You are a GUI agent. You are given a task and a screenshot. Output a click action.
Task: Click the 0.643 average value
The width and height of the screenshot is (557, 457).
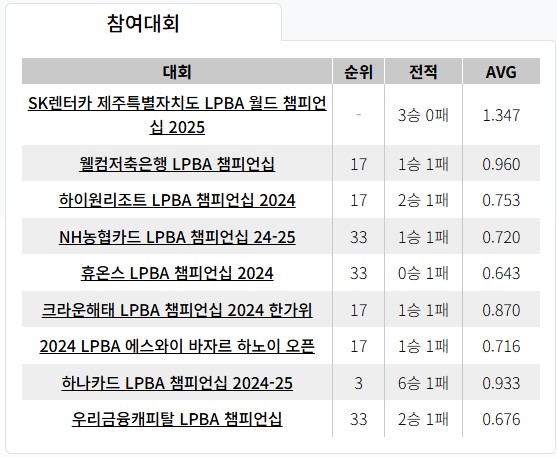pos(501,273)
